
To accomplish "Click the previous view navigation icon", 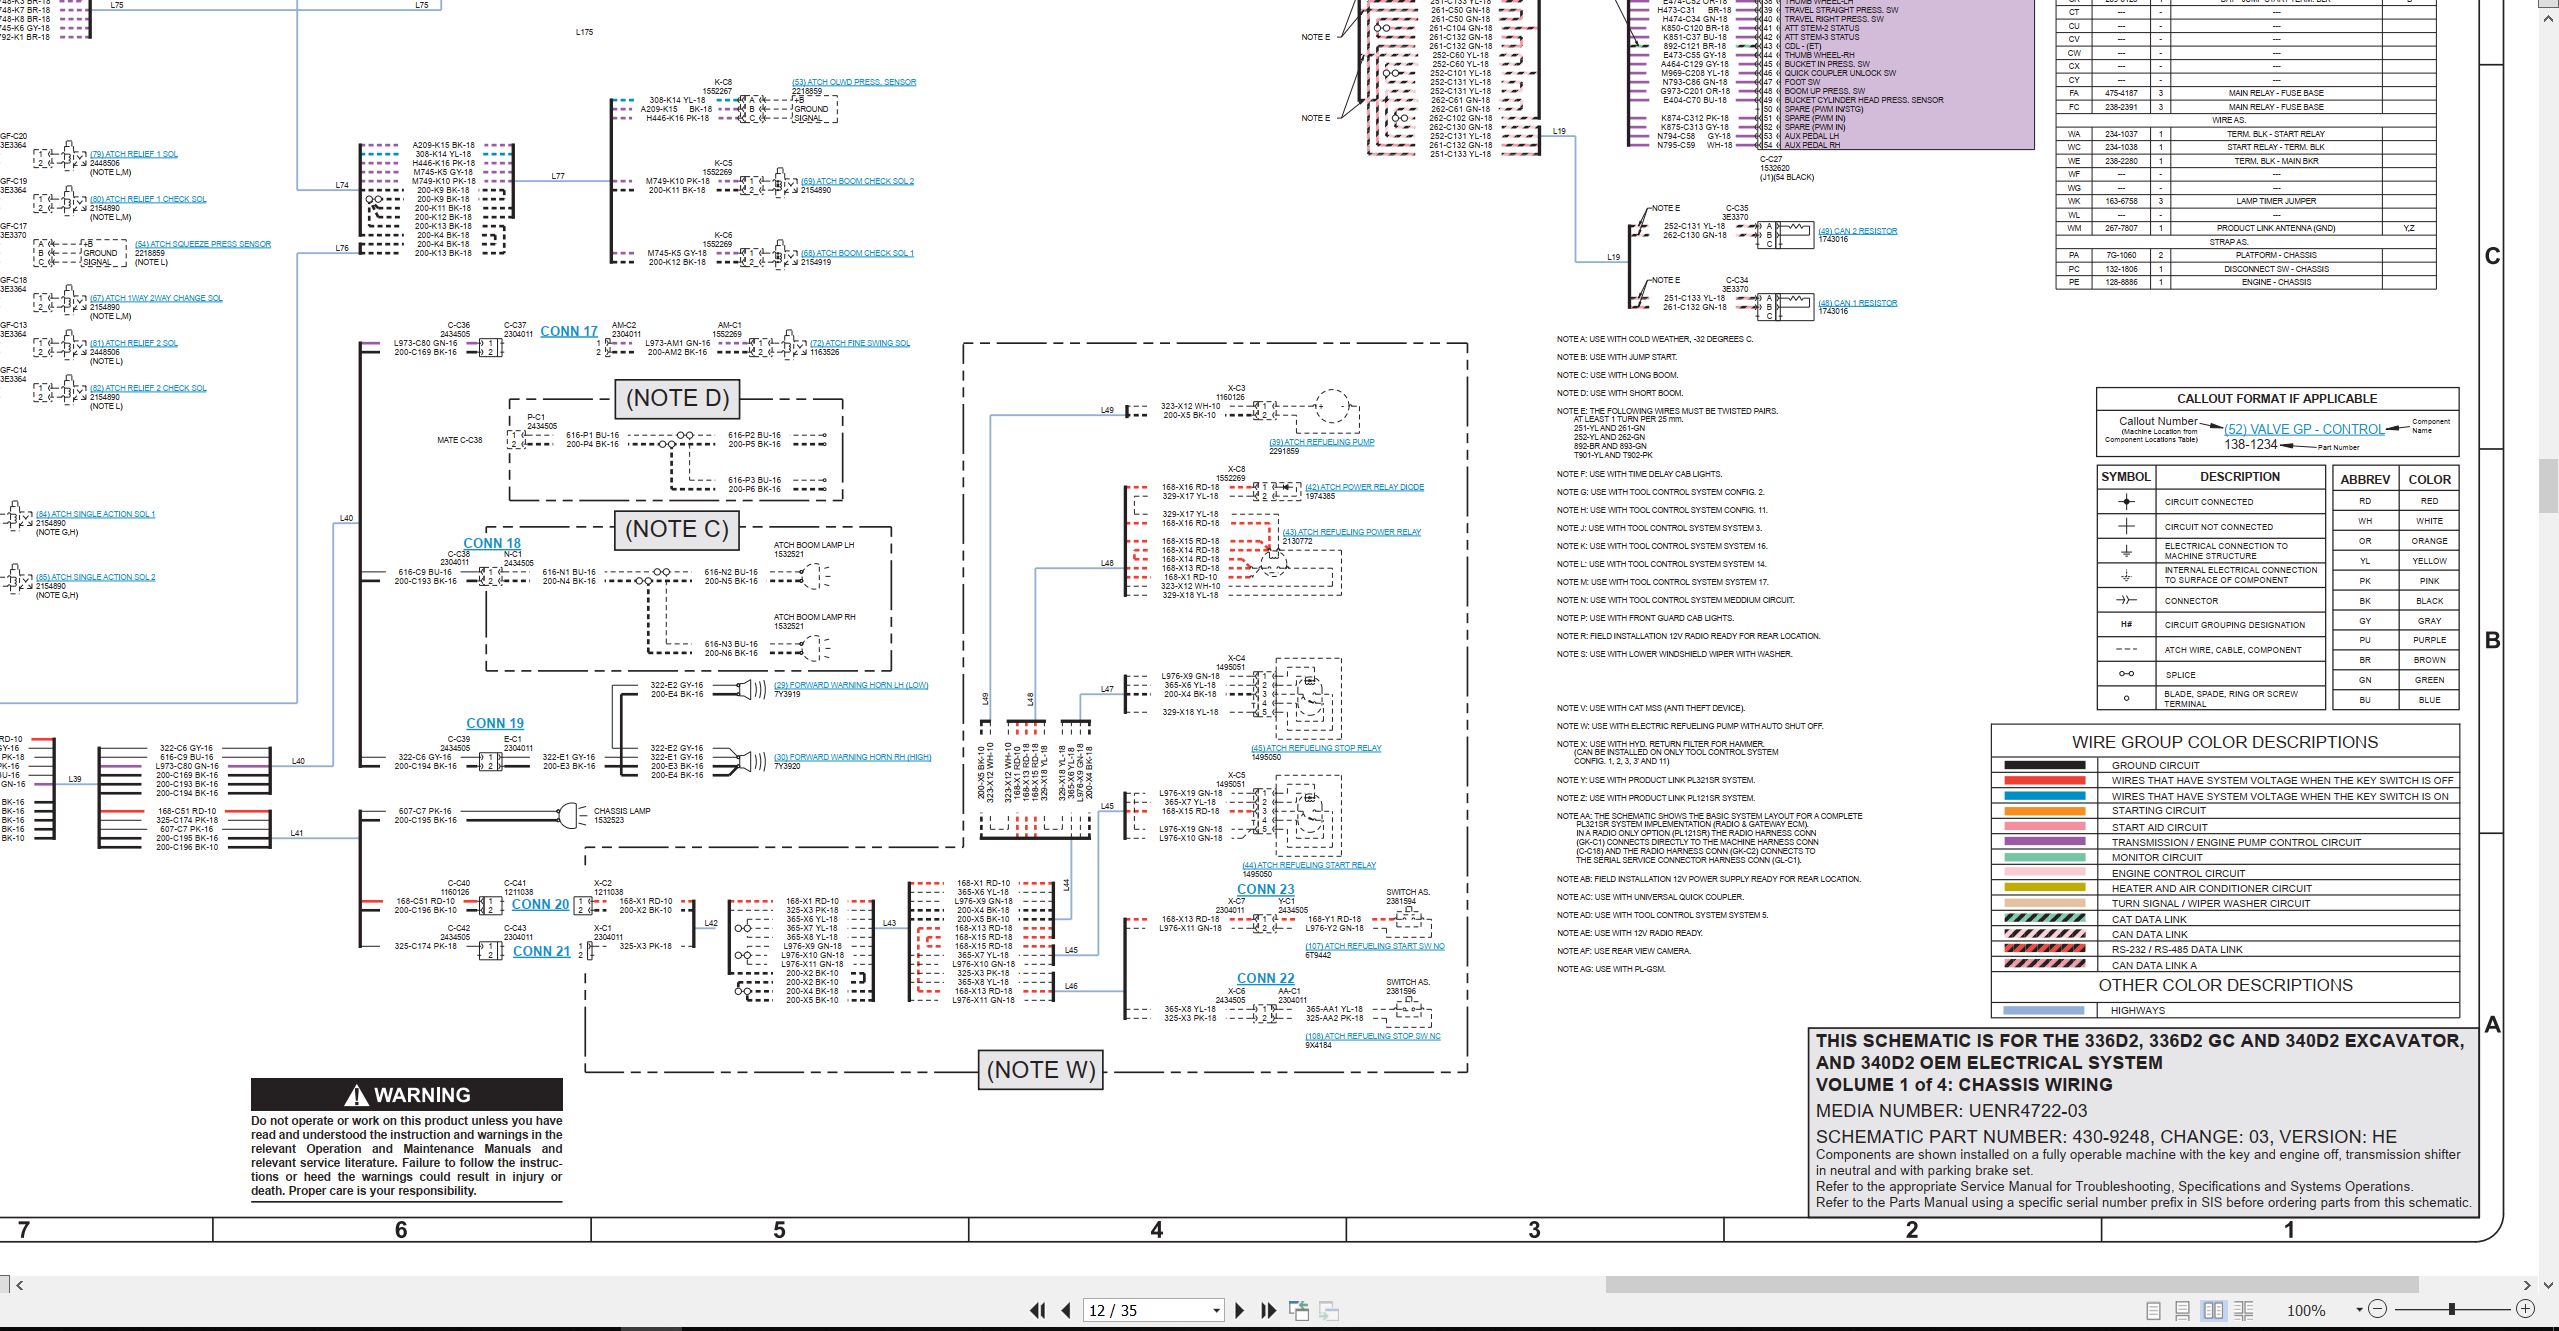I will tap(1299, 1310).
